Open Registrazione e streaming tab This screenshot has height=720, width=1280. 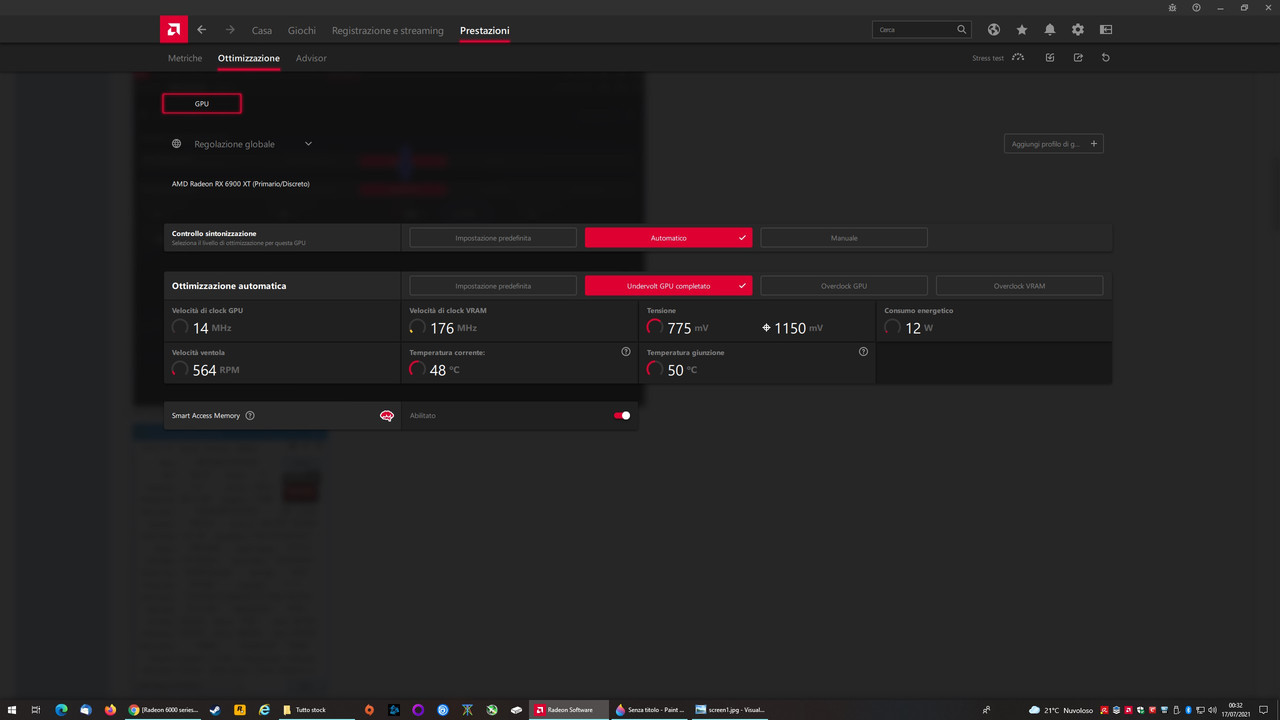click(x=387, y=31)
